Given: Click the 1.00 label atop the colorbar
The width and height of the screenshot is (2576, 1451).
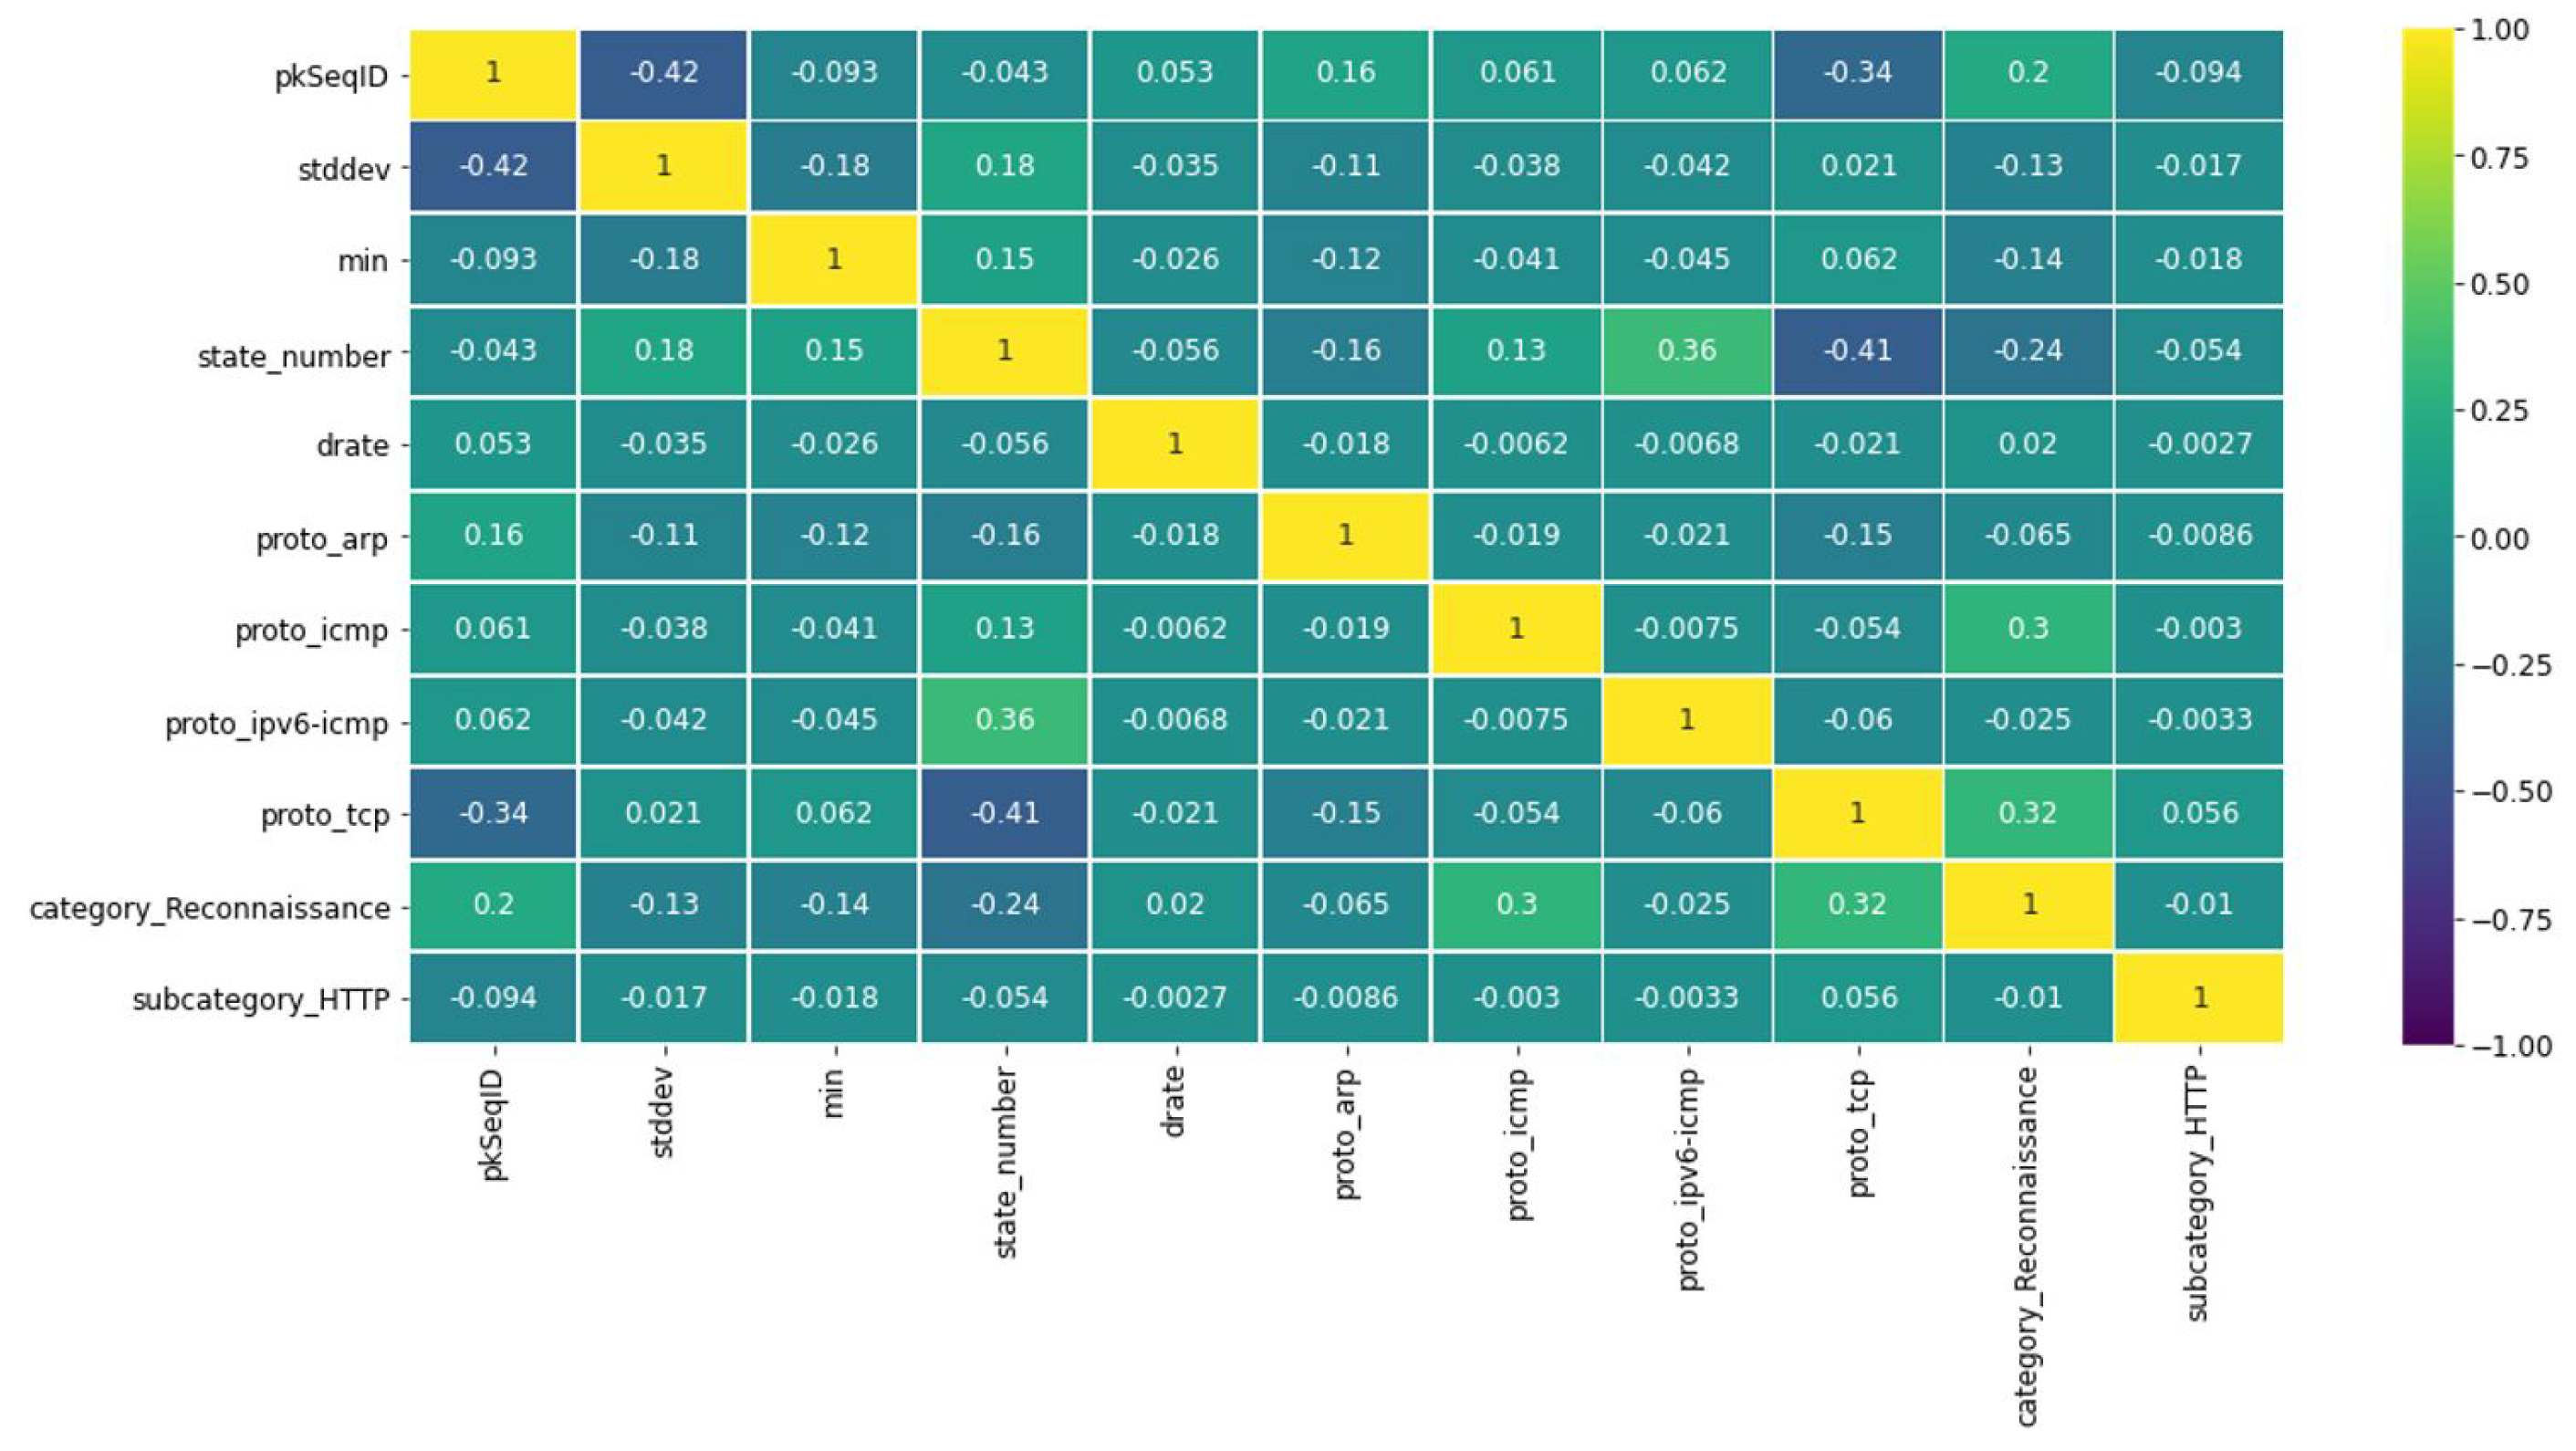Looking at the screenshot, I should [x=2498, y=30].
